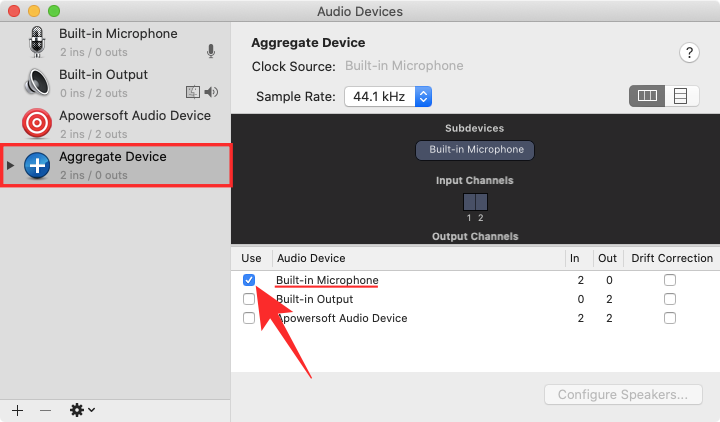This screenshot has height=422, width=720.
Task: Click the Configure Speakers button
Action: pyautogui.click(x=623, y=394)
